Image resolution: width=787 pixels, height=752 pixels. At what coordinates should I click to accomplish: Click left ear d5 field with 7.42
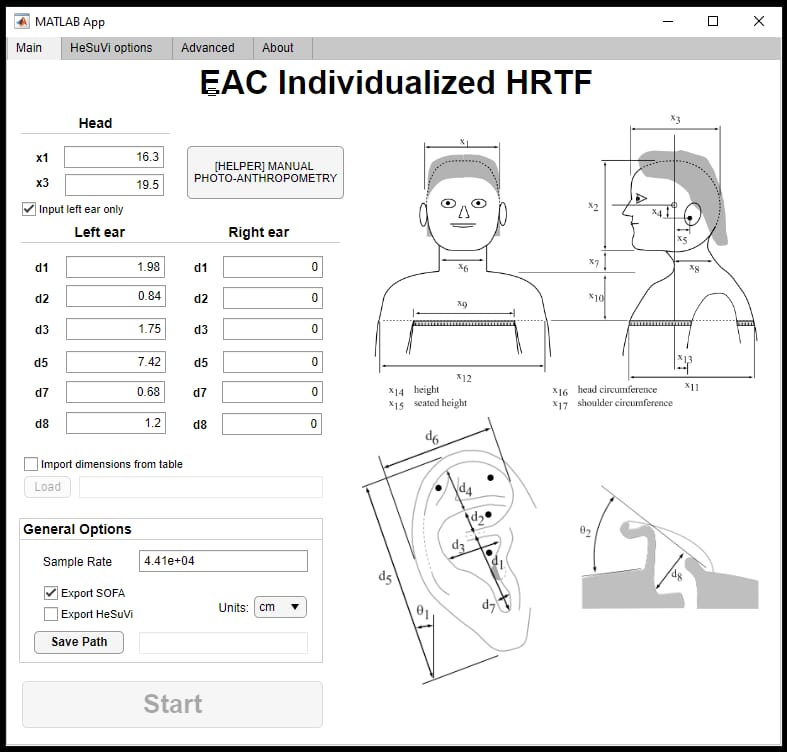[x=115, y=362]
